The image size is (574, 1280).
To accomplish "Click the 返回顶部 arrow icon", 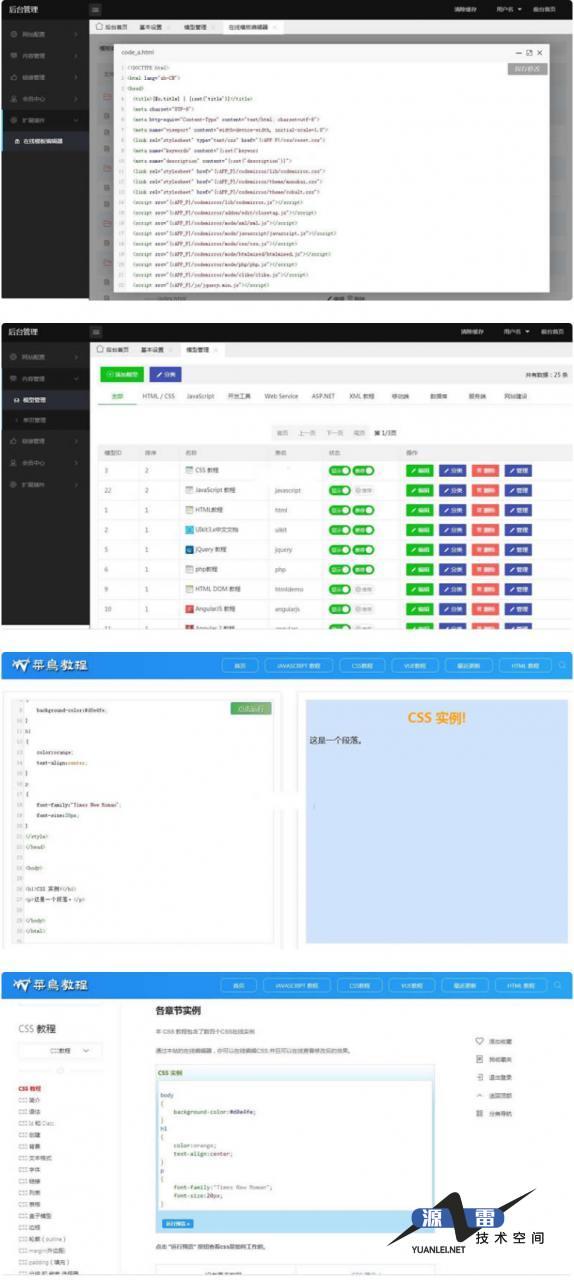I will [x=479, y=1095].
